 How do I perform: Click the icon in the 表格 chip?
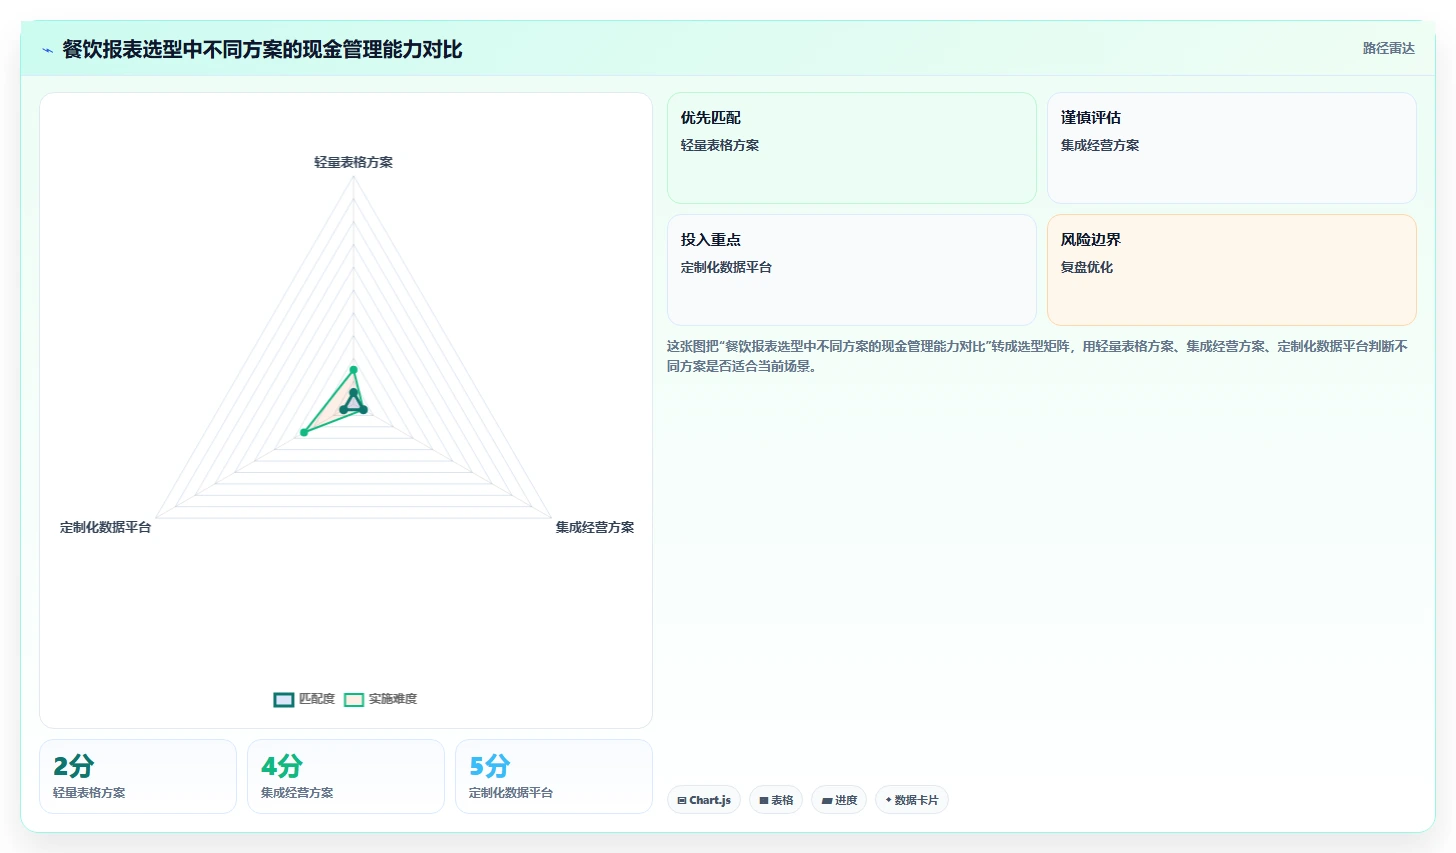pyautogui.click(x=764, y=801)
